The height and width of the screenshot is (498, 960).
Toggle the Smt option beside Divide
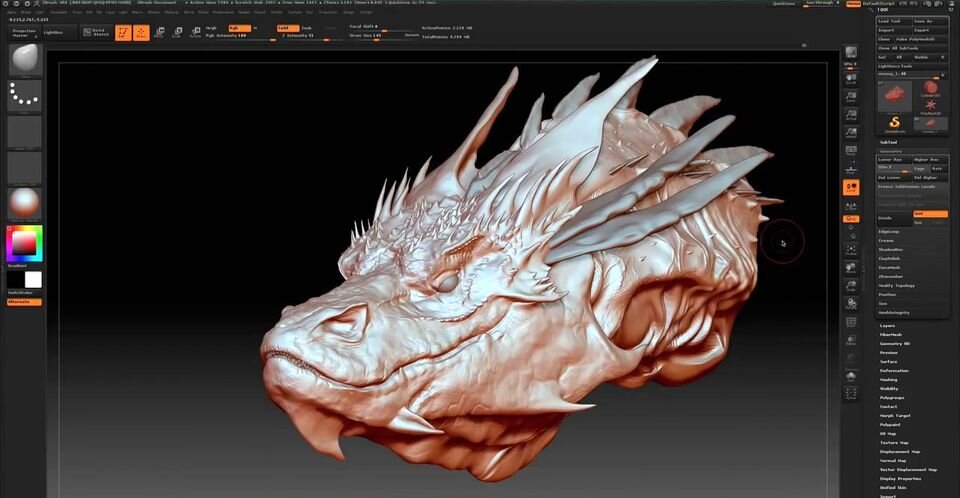tap(931, 214)
